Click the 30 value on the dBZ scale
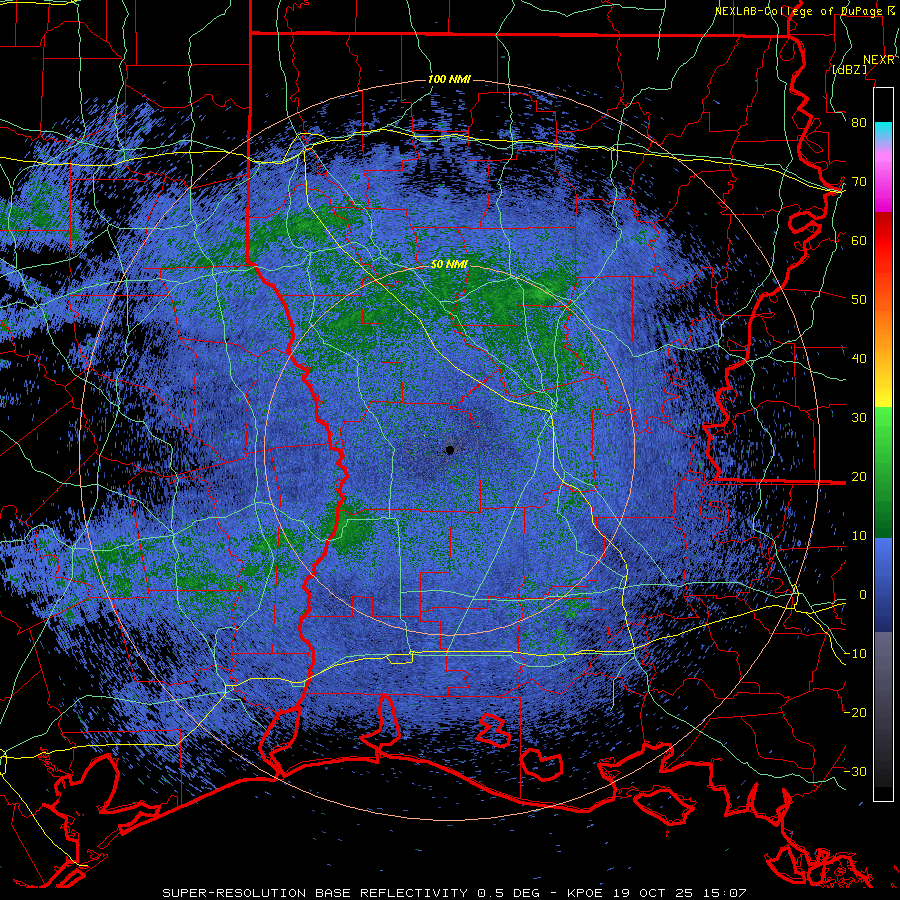 tap(859, 417)
